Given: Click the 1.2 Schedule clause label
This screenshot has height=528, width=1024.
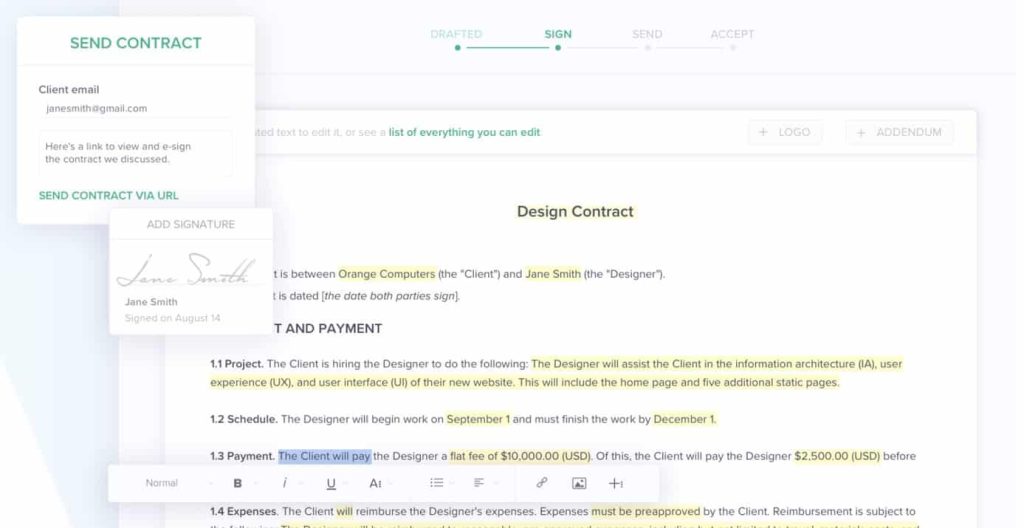Looking at the screenshot, I should pyautogui.click(x=244, y=419).
